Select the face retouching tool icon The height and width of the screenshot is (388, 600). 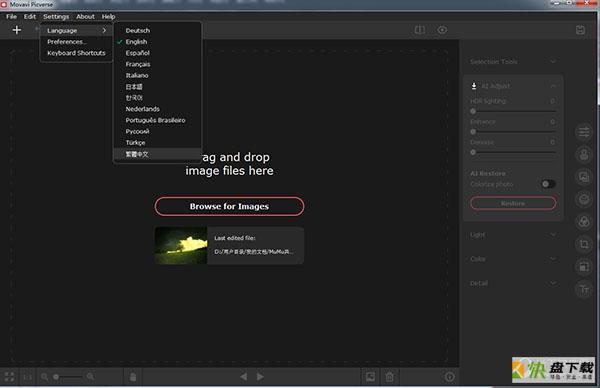tap(584, 199)
